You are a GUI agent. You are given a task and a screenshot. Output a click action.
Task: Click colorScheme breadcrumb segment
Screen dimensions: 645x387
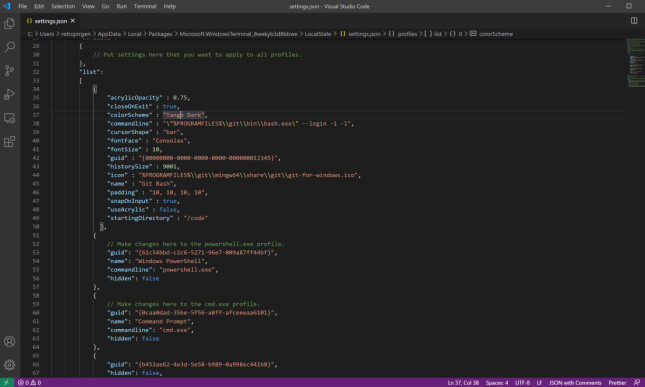coord(492,34)
